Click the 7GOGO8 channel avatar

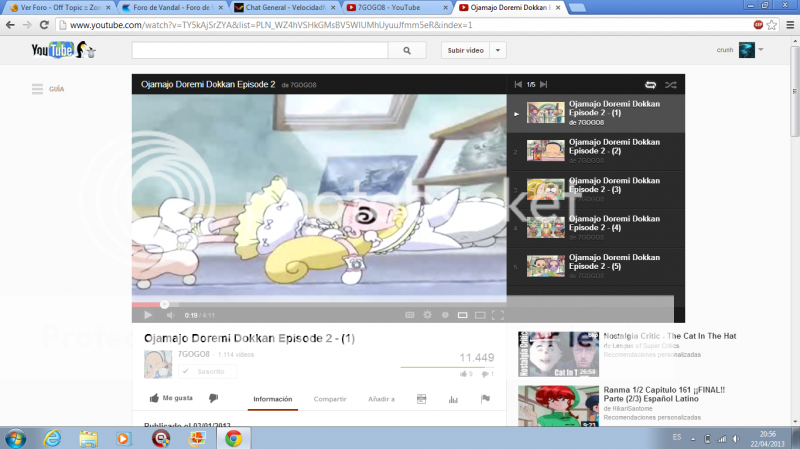click(x=158, y=364)
